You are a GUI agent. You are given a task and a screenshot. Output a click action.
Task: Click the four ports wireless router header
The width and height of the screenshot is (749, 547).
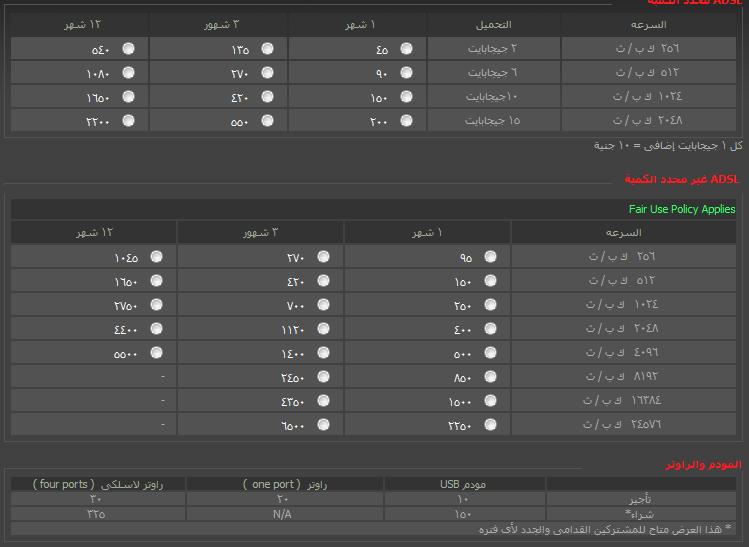[98, 484]
